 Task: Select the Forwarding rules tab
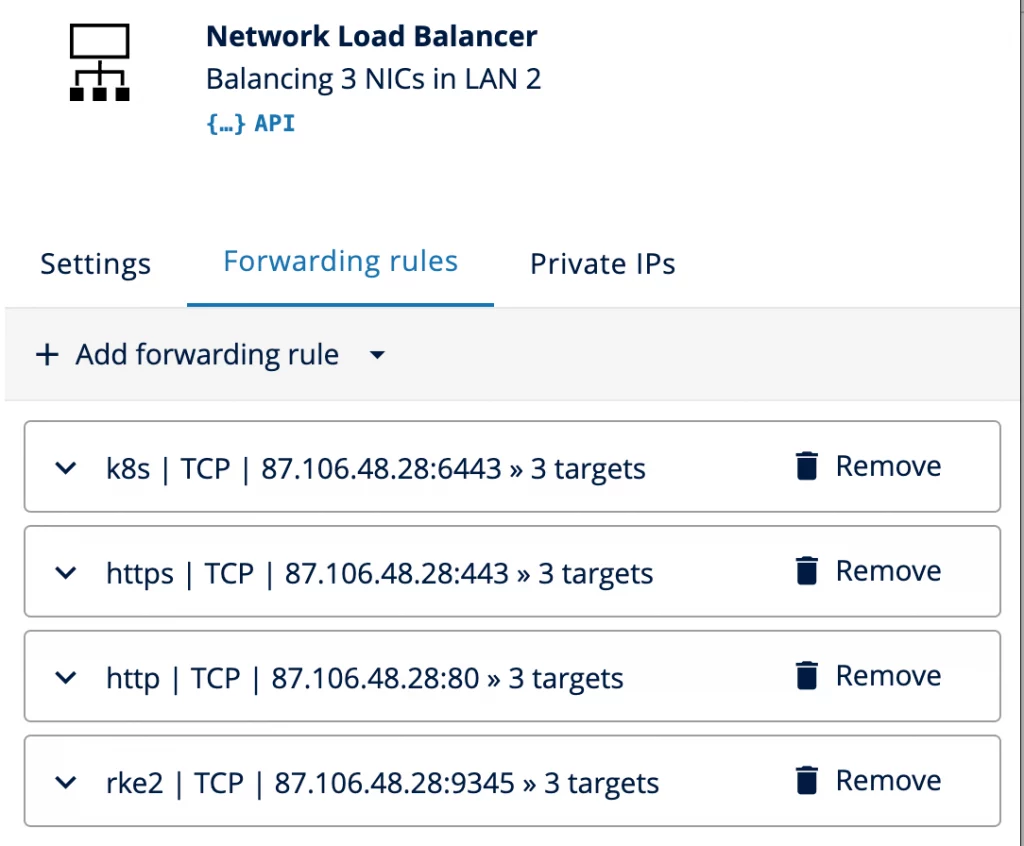pyautogui.click(x=340, y=261)
